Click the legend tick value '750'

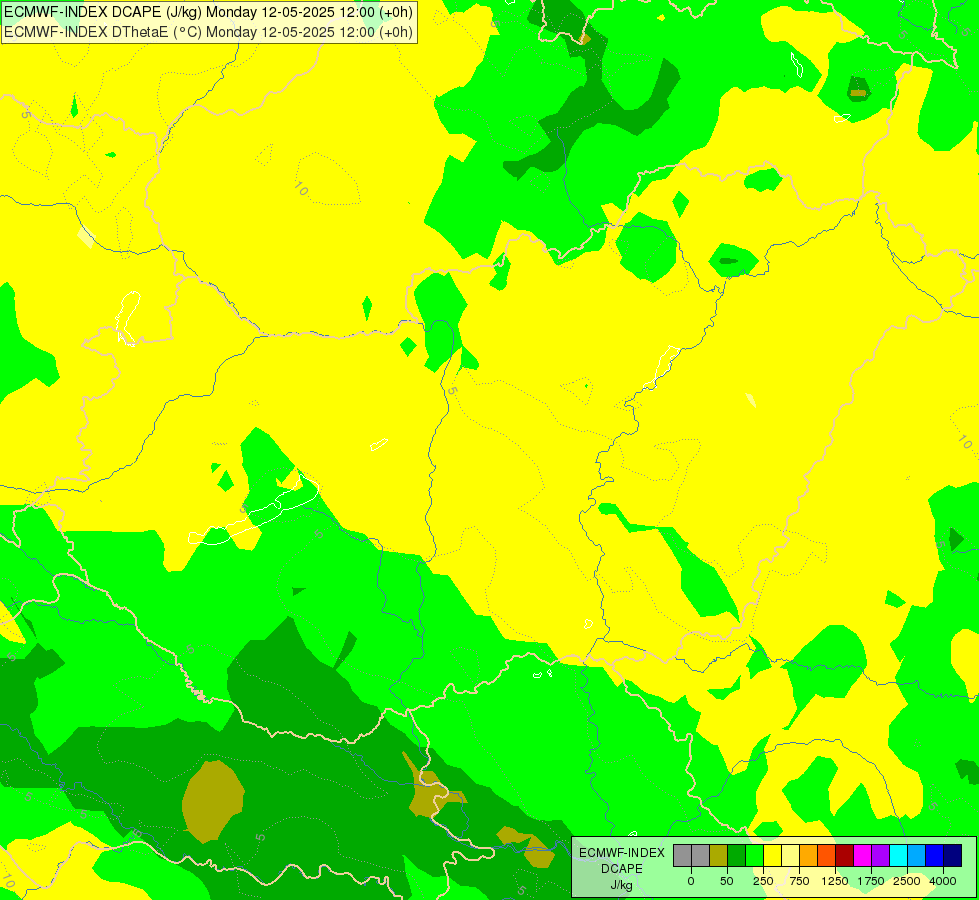click(799, 881)
